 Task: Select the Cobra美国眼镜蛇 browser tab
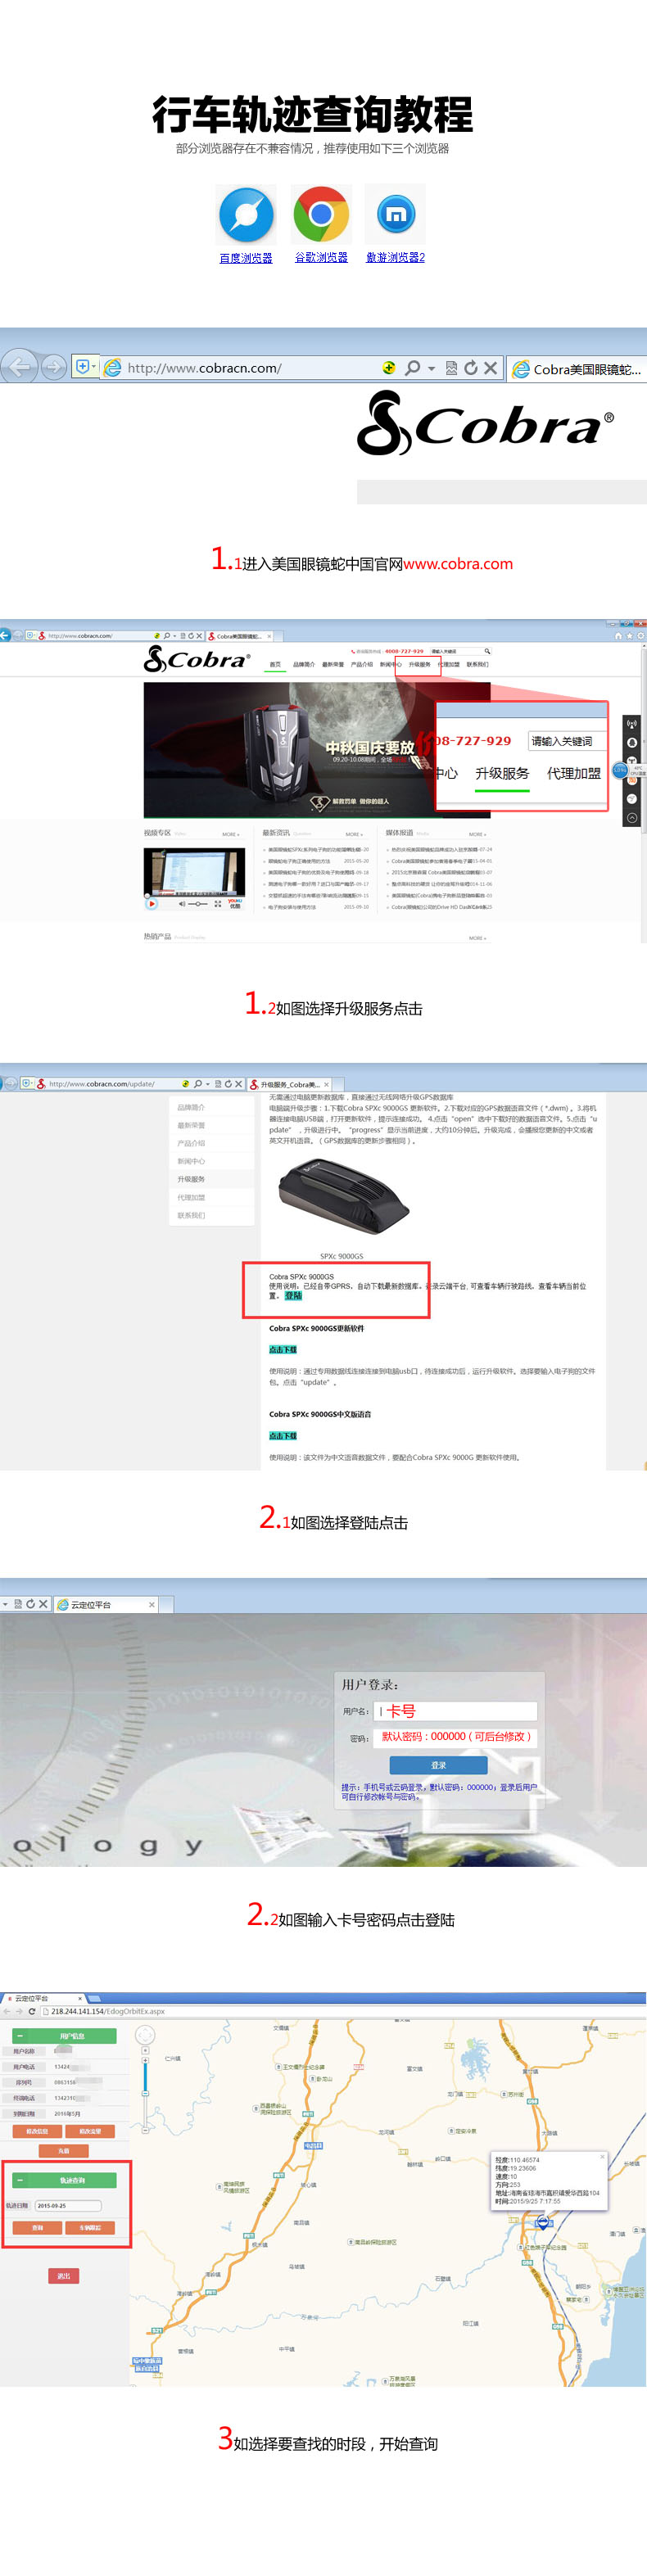[576, 369]
